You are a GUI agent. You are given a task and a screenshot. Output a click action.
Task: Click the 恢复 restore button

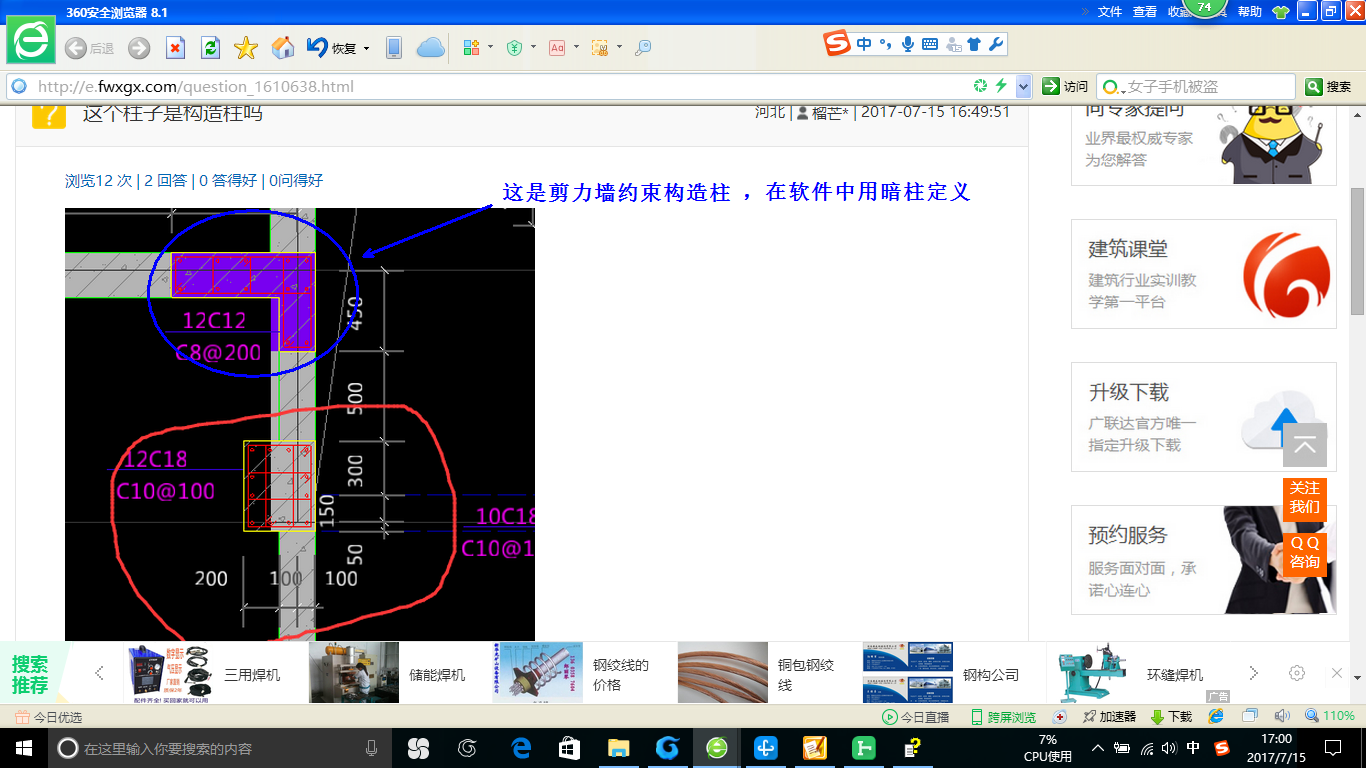coord(332,48)
